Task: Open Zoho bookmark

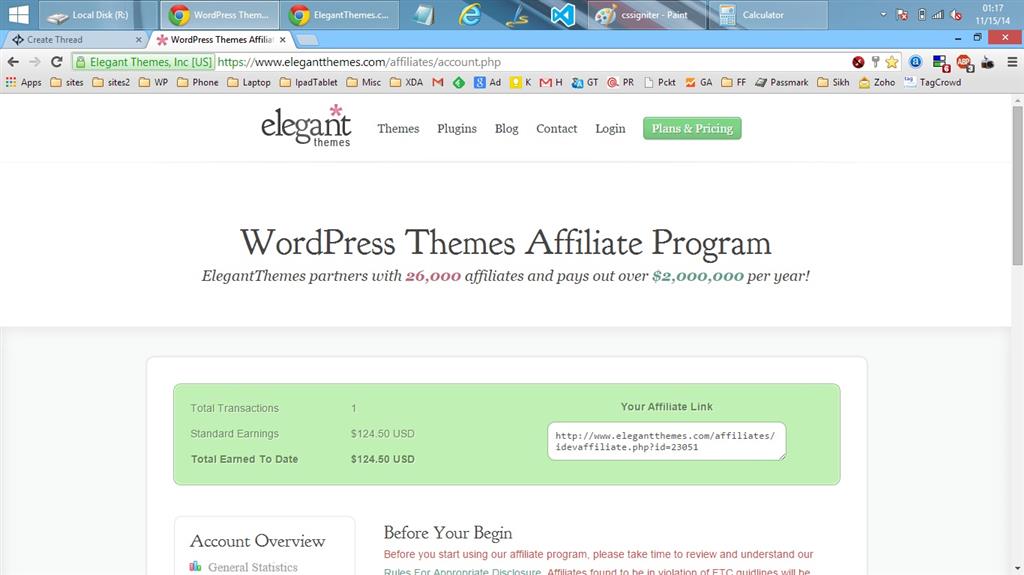Action: 876,82
